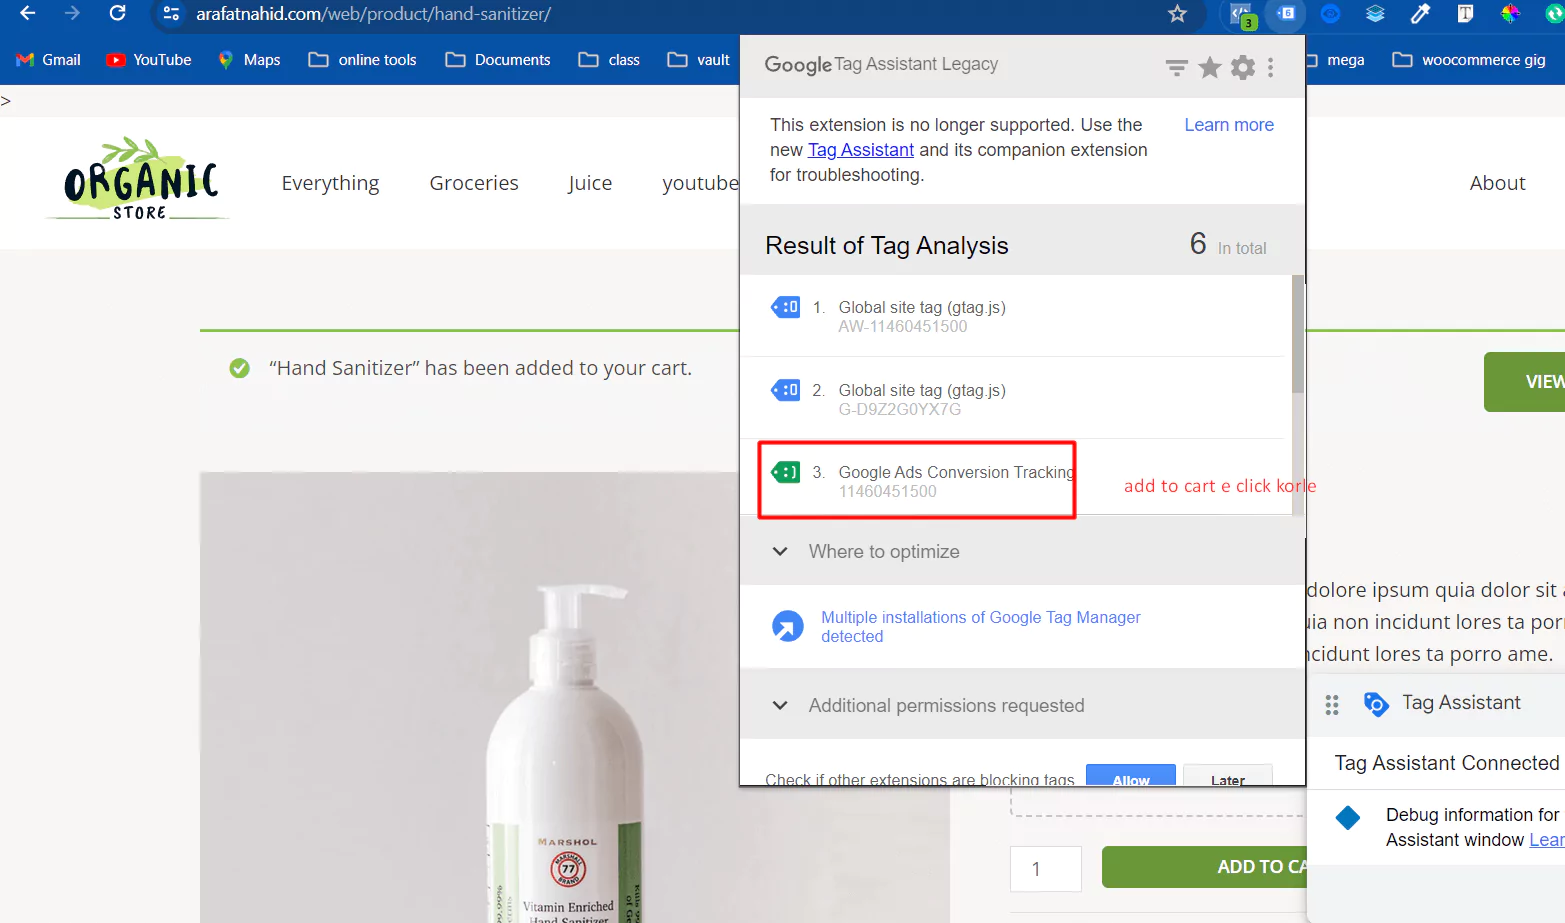Screen dimensions: 1565x923
Task: Collapse the Where to optimize section
Action: [780, 551]
